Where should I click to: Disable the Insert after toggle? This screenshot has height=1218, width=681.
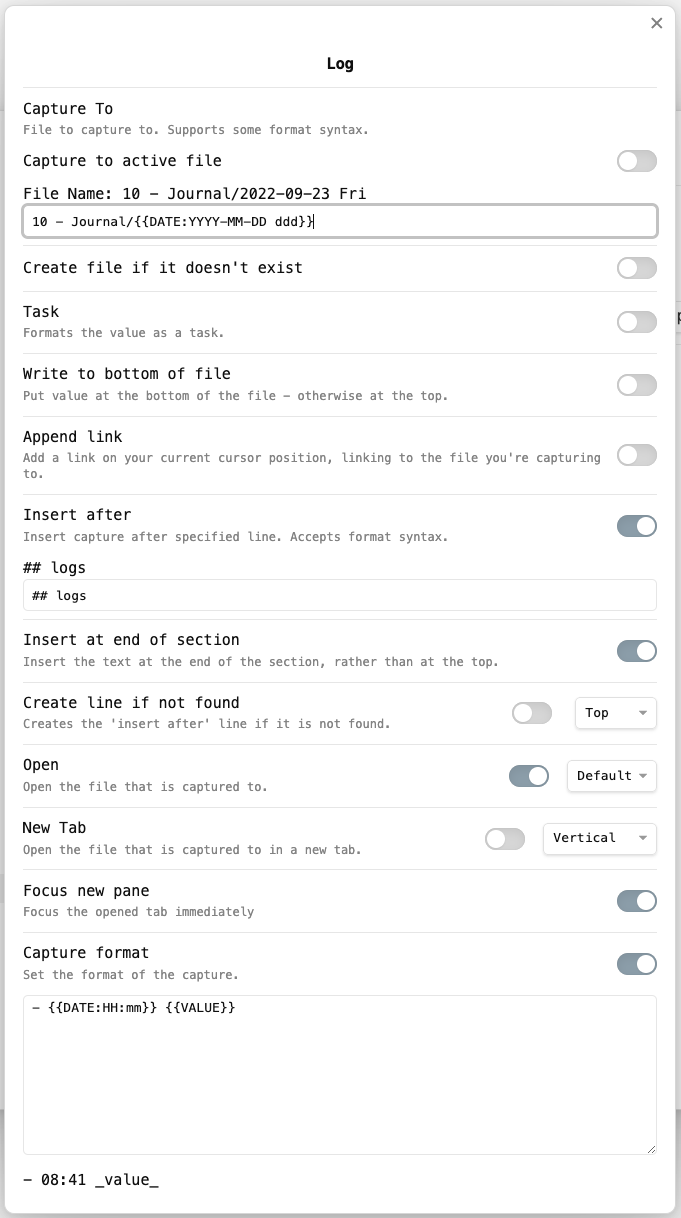[636, 525]
